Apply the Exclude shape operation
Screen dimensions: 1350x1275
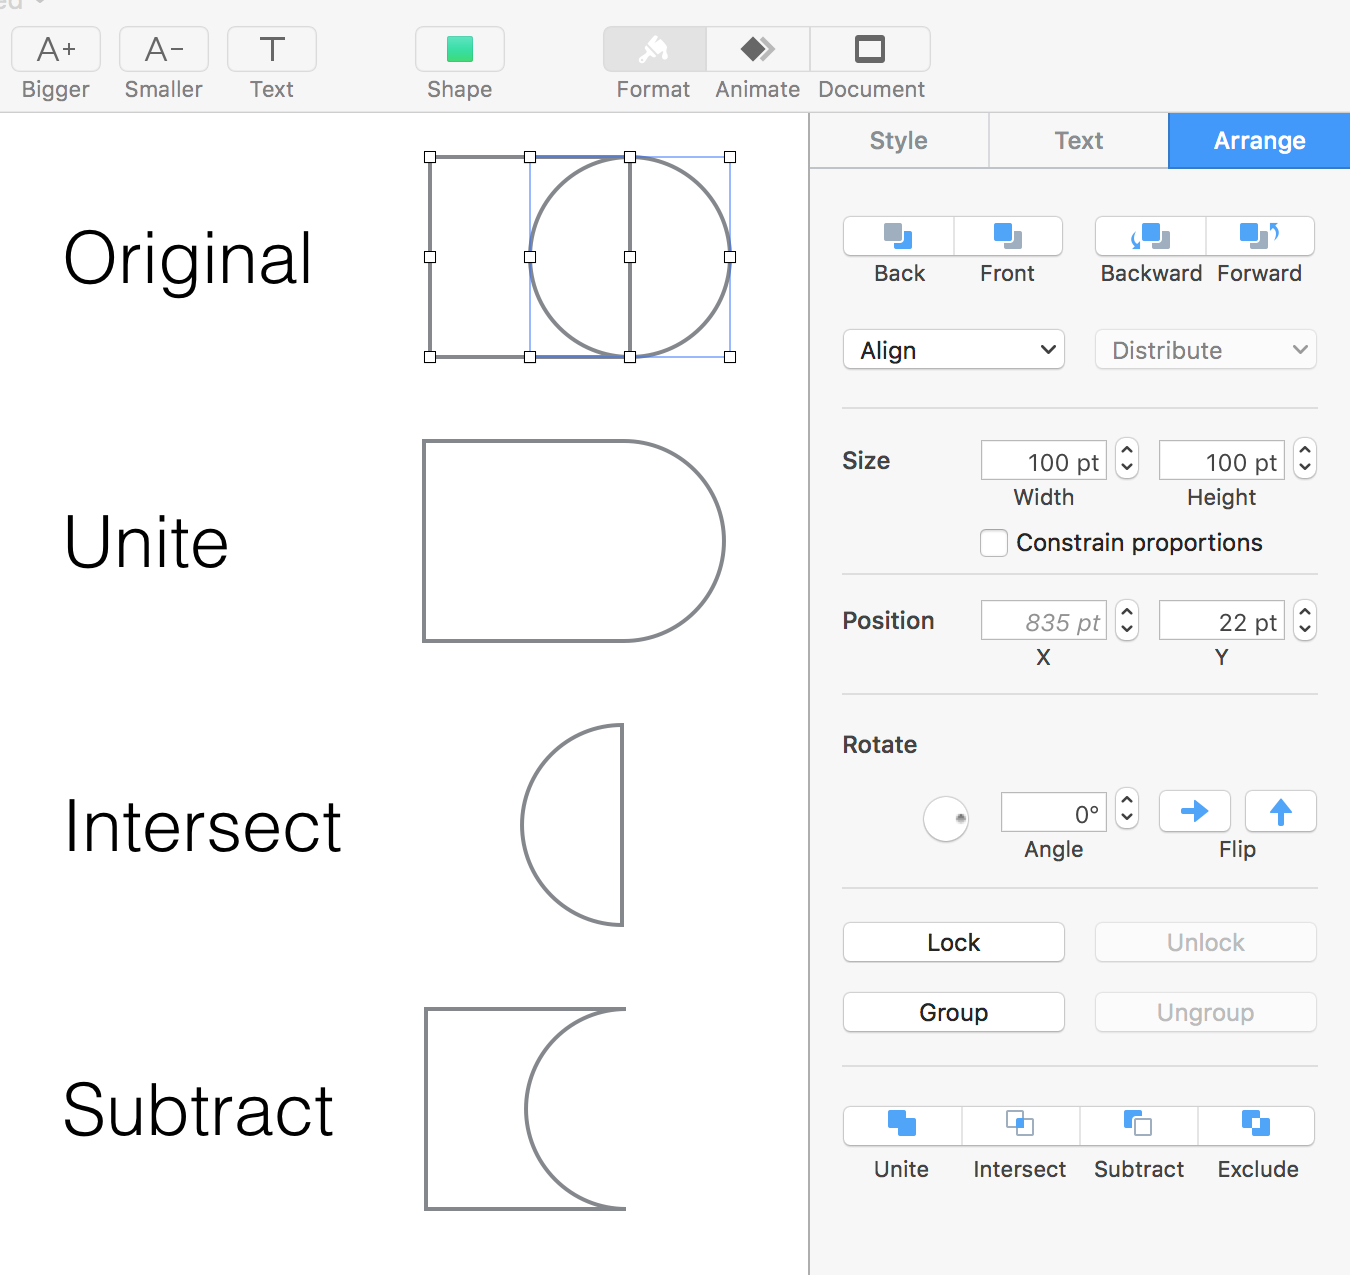point(1257,1140)
